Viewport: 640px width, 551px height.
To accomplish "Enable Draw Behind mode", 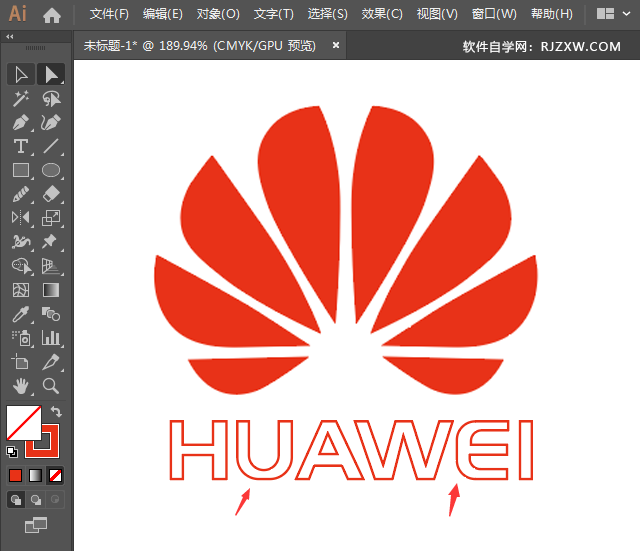I will point(36,500).
